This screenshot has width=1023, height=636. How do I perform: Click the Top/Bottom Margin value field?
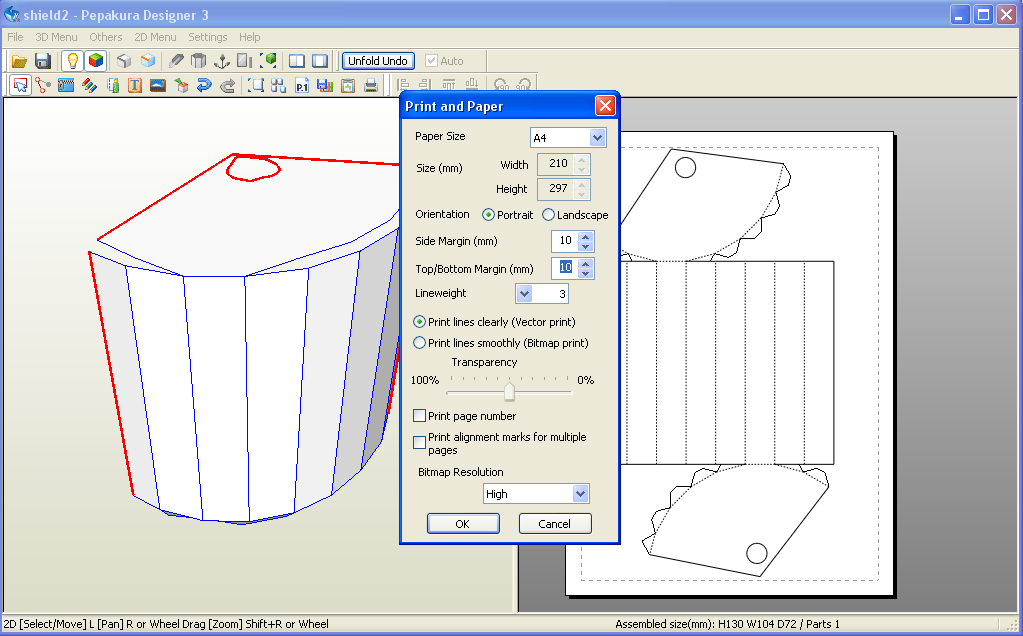coord(565,268)
